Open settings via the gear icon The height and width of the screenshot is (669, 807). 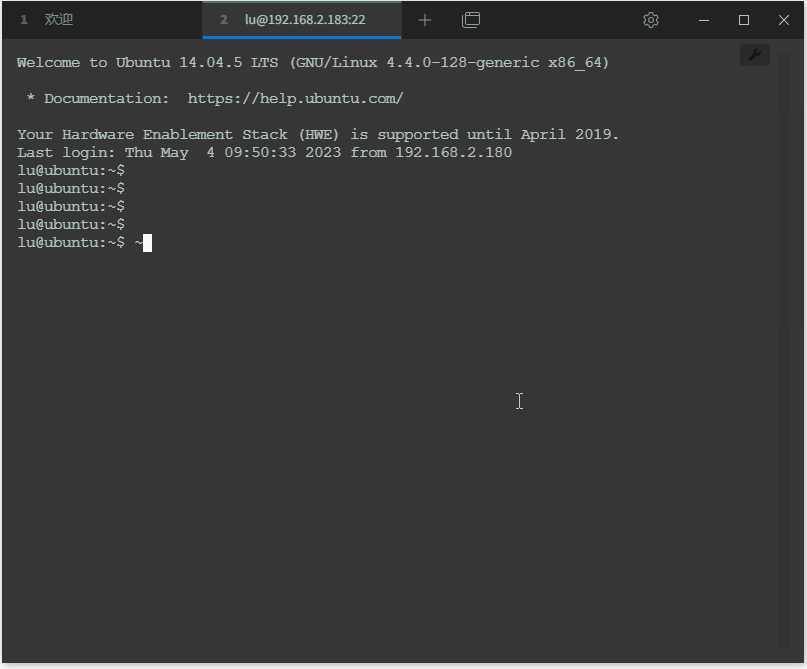point(651,20)
